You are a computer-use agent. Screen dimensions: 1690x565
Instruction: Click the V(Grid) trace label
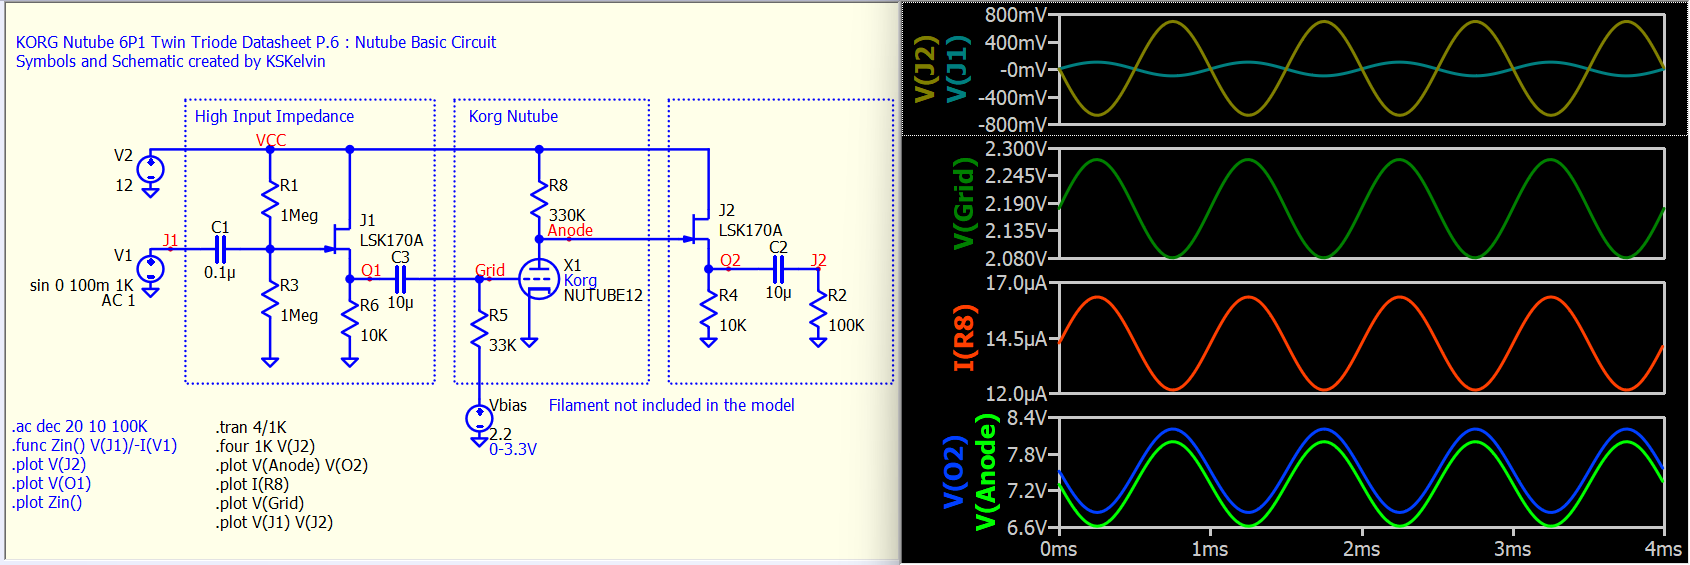coord(963,203)
